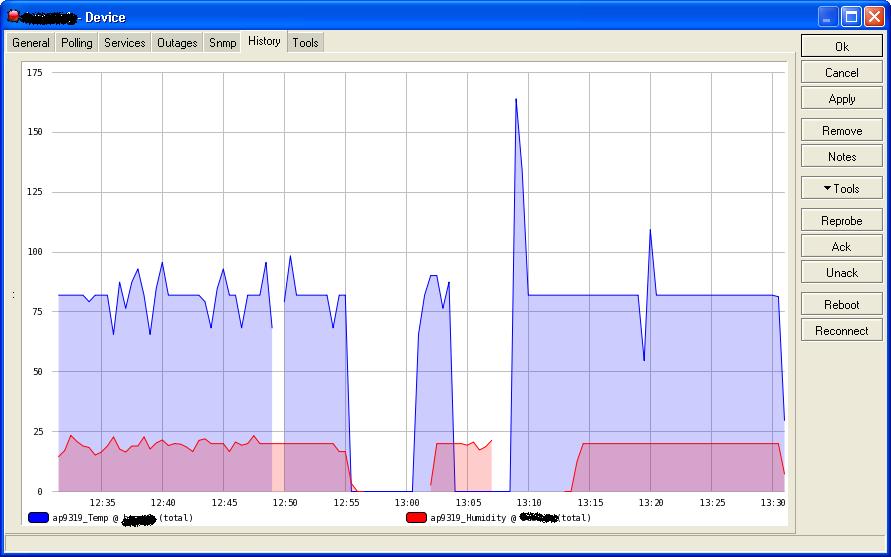Click the Cancel button
891x557 pixels.
842,72
